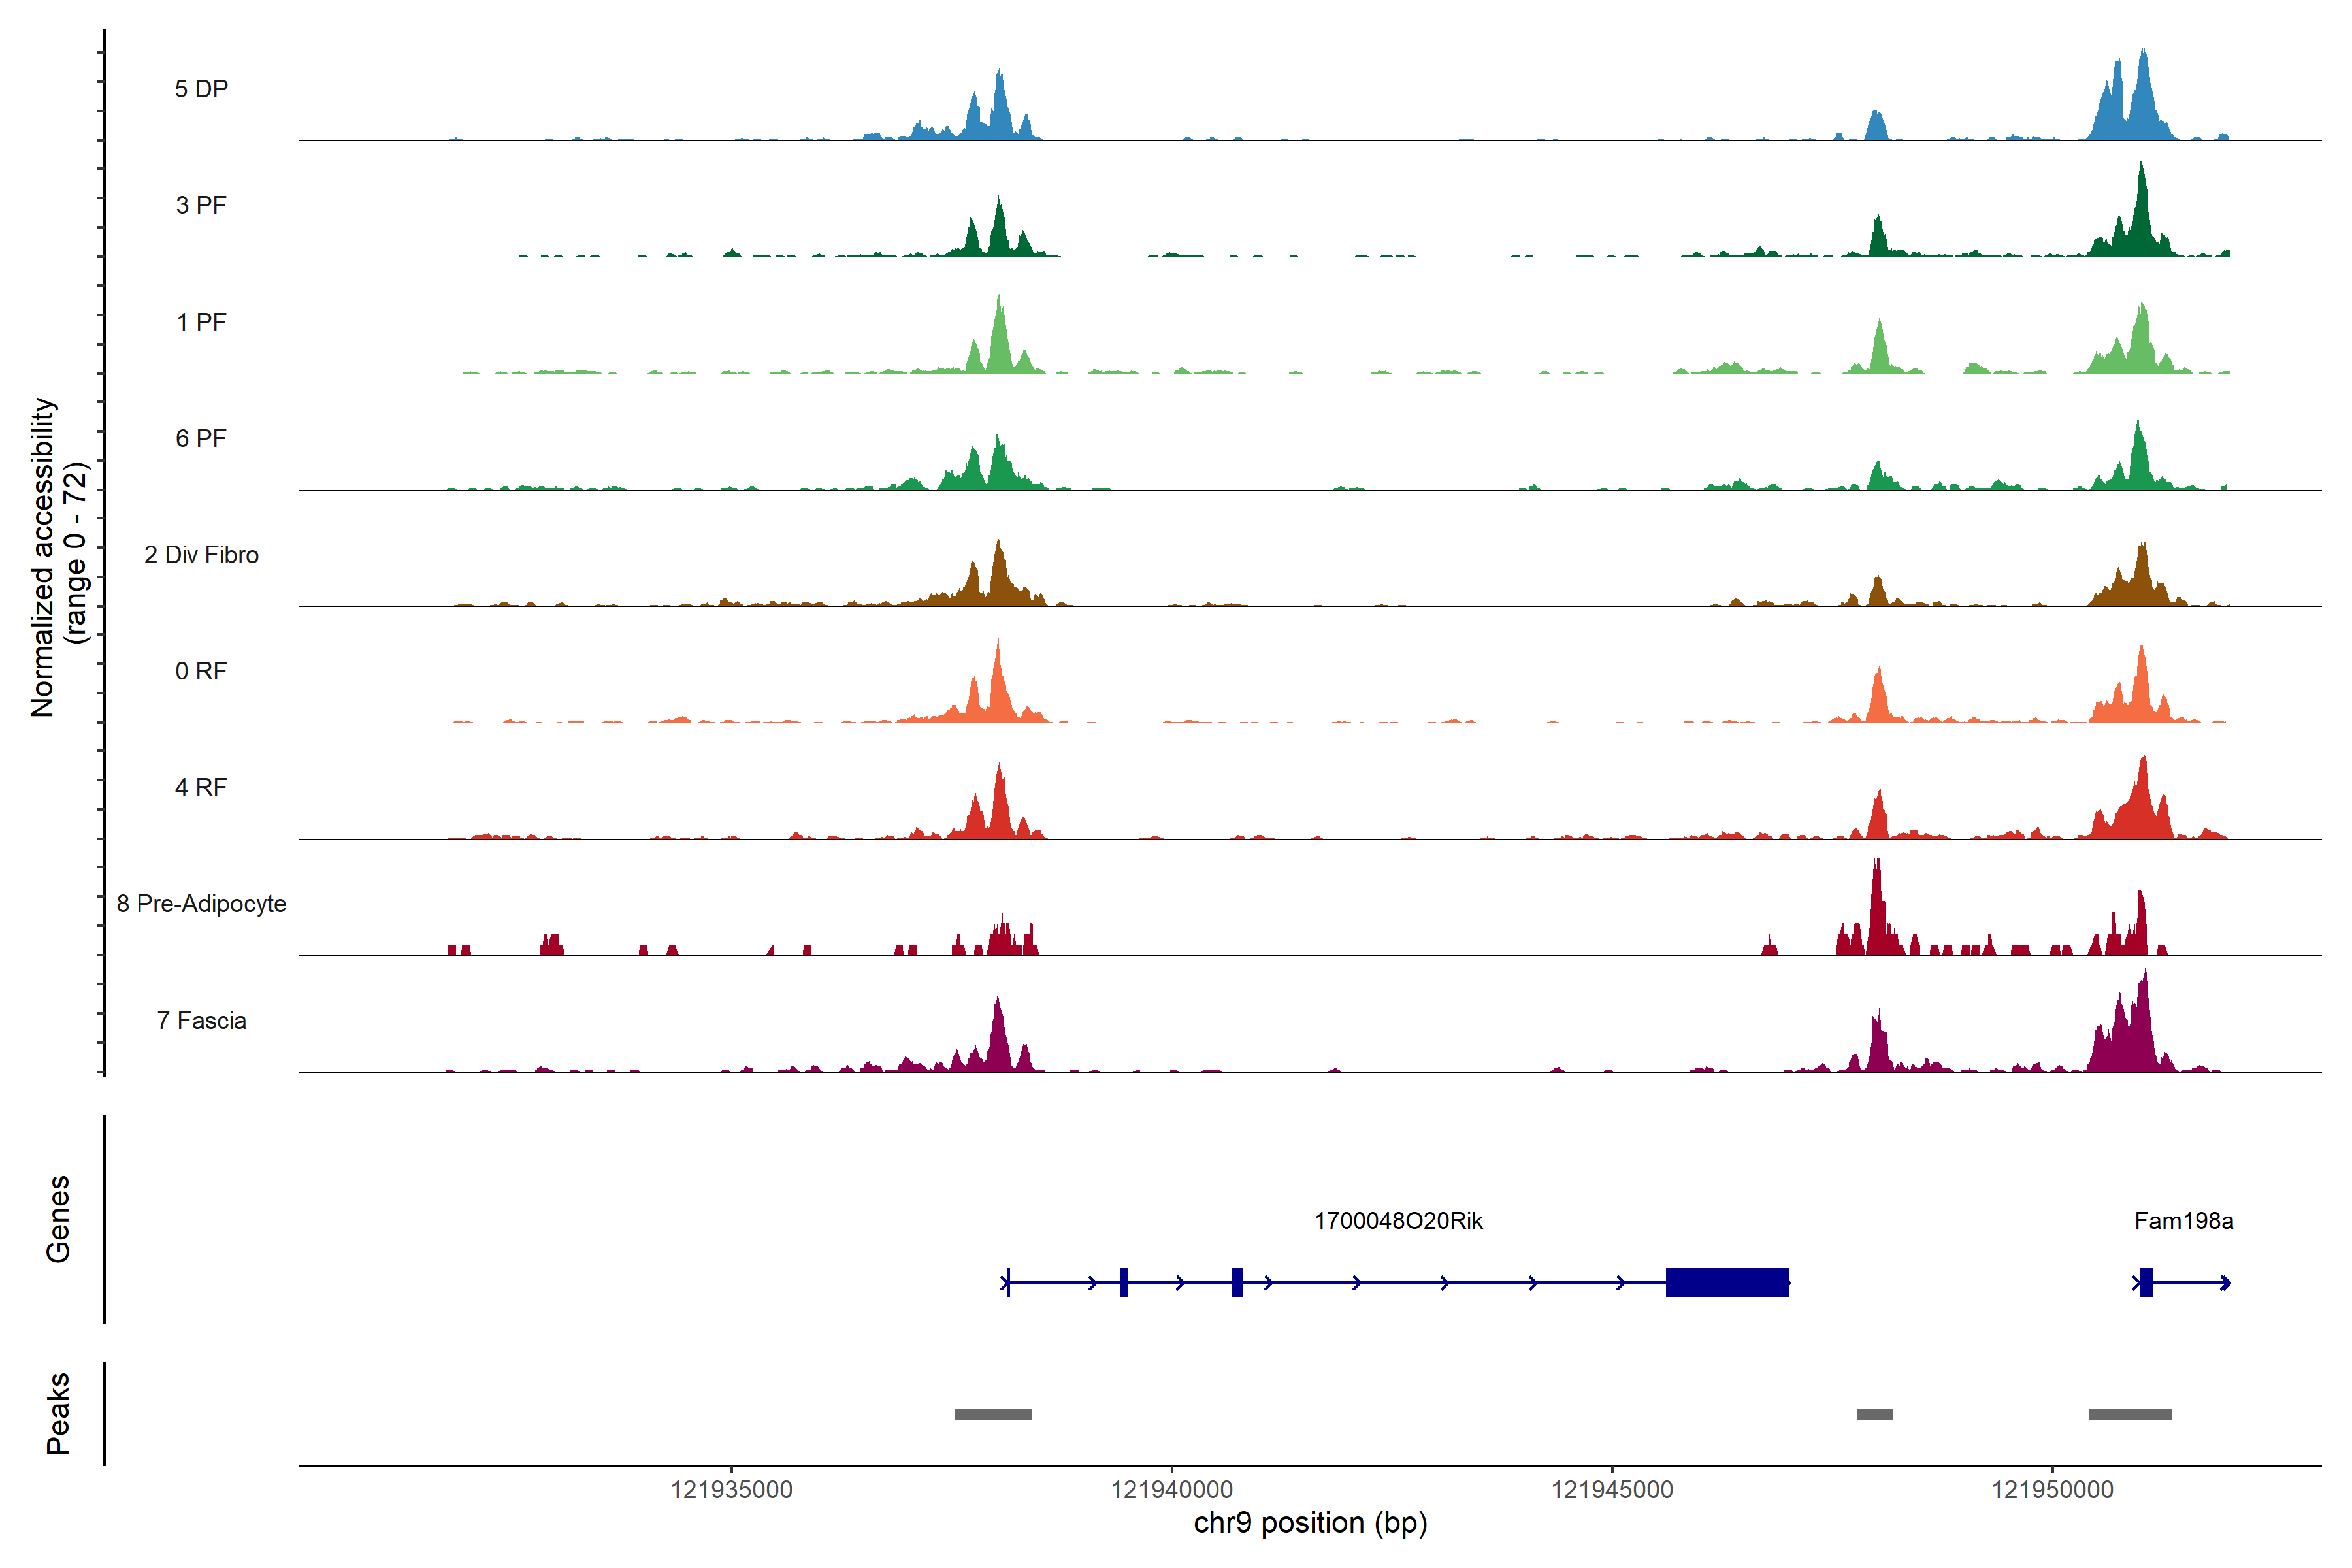Click the large exon block of 1700048O20Rik
2352x1568 pixels.
pos(1727,1282)
